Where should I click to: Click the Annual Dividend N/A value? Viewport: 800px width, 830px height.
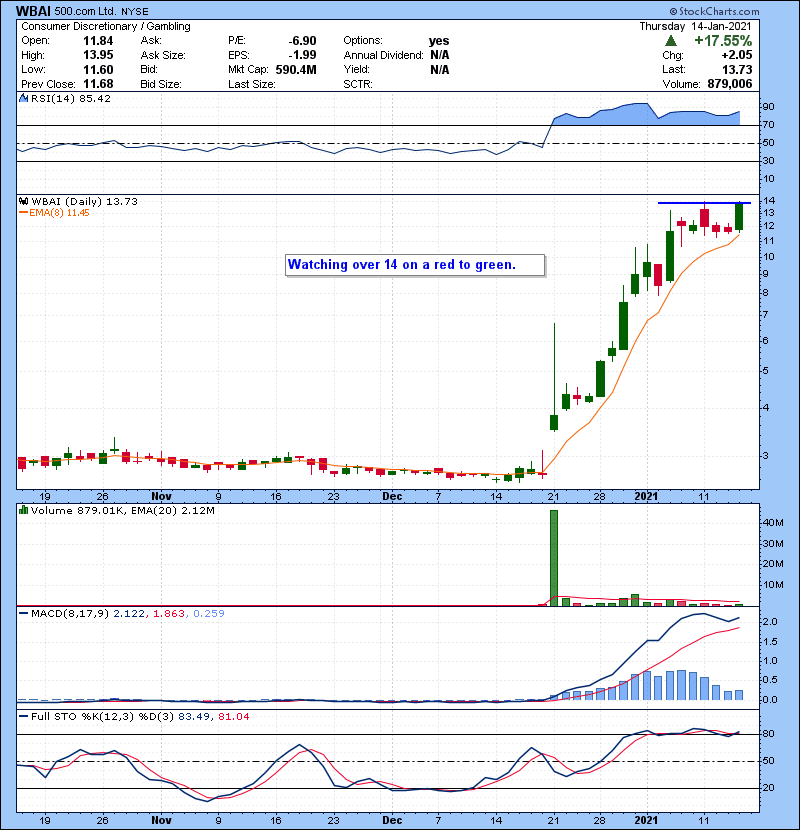(x=439, y=55)
